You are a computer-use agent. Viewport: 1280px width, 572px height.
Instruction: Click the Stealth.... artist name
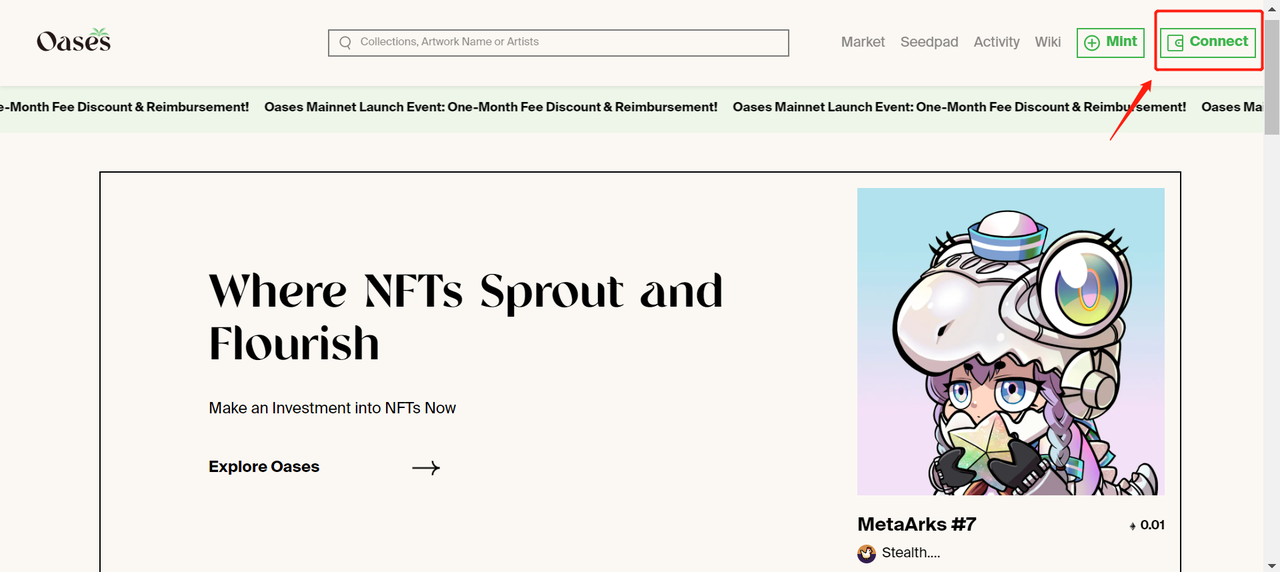pyautogui.click(x=911, y=553)
